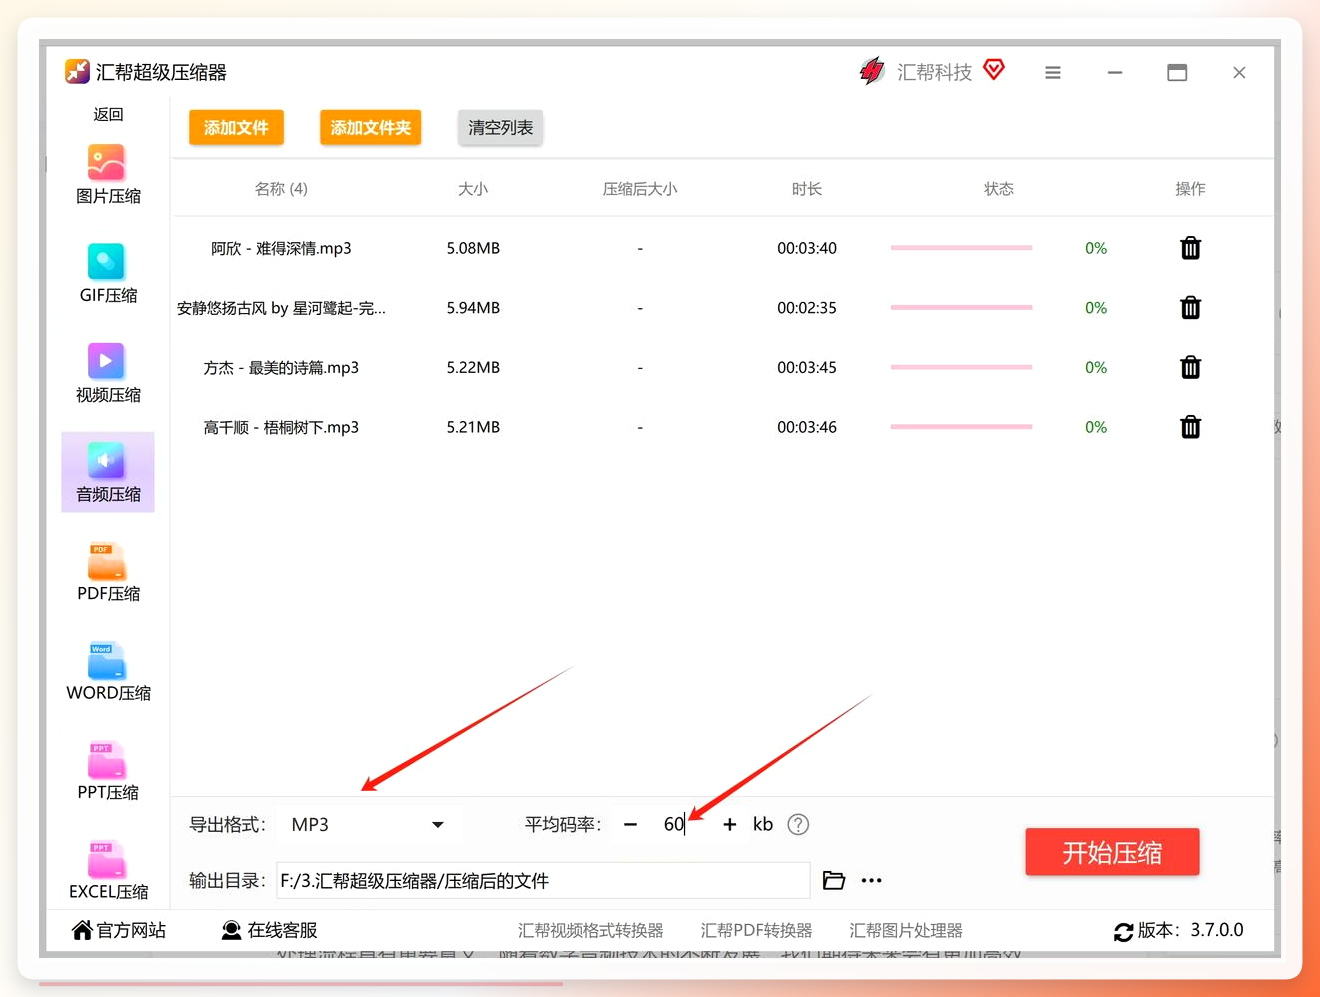Select the file 方杰 - 最美的诗篇.mp3
The height and width of the screenshot is (997, 1320).
(281, 368)
